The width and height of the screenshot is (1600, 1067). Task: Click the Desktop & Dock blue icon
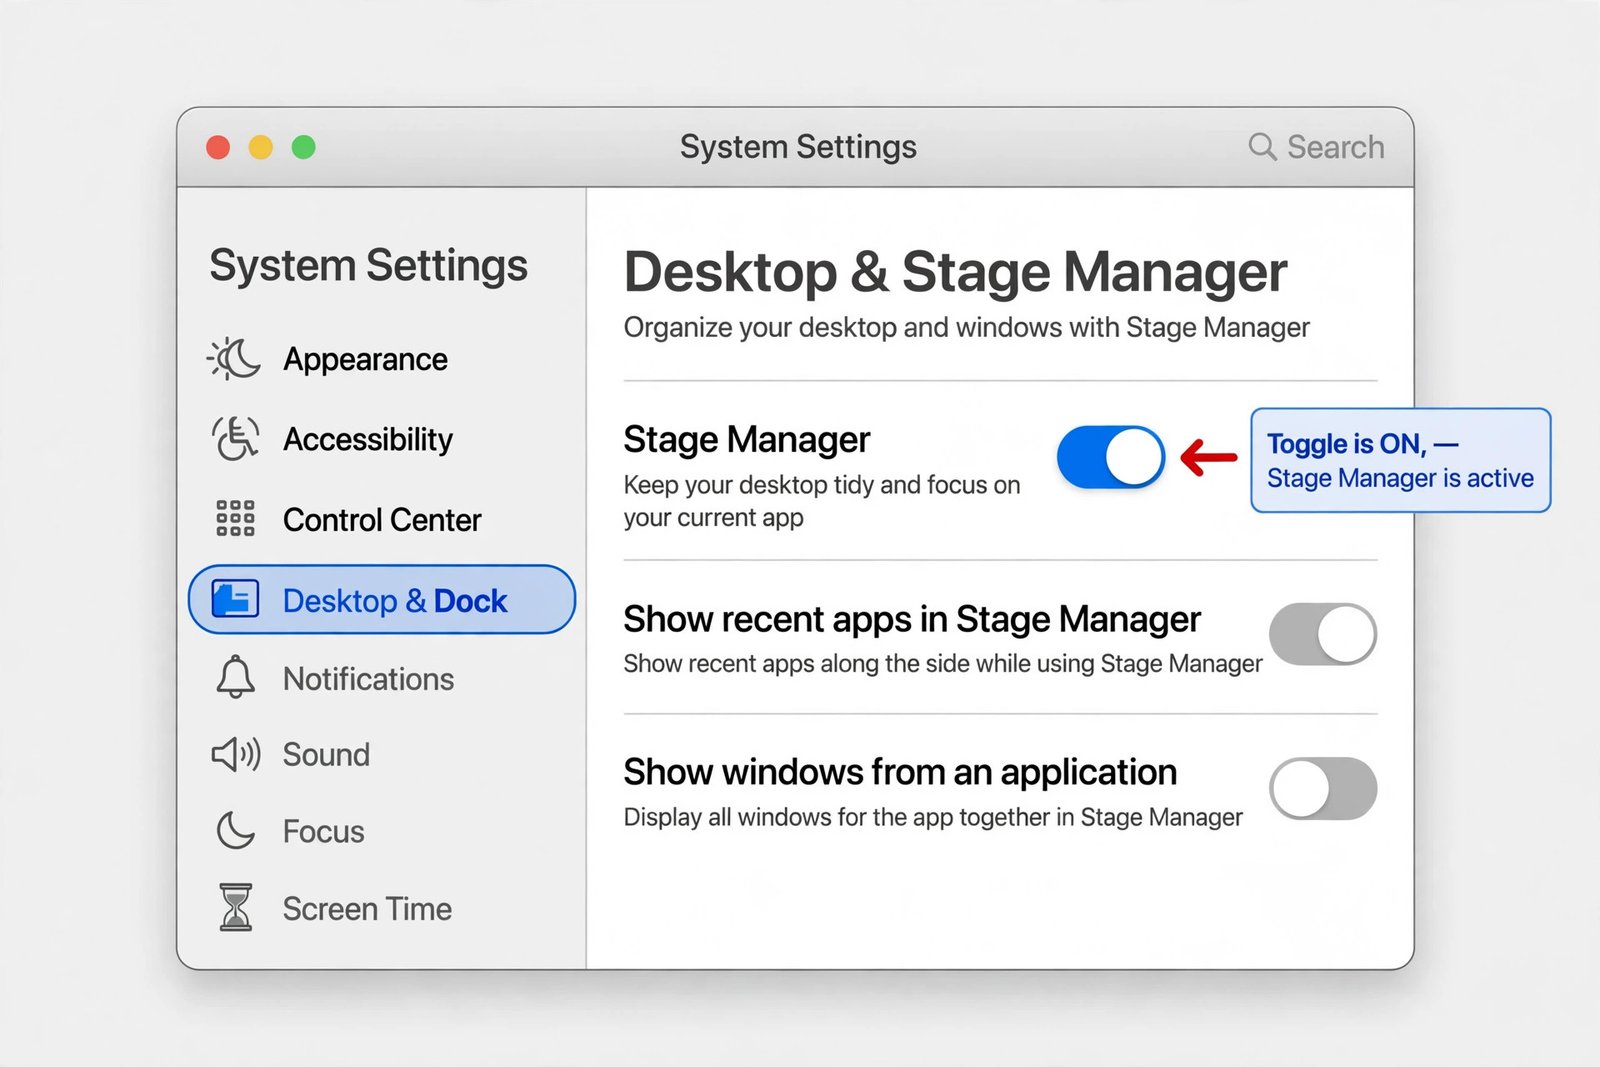pos(236,600)
